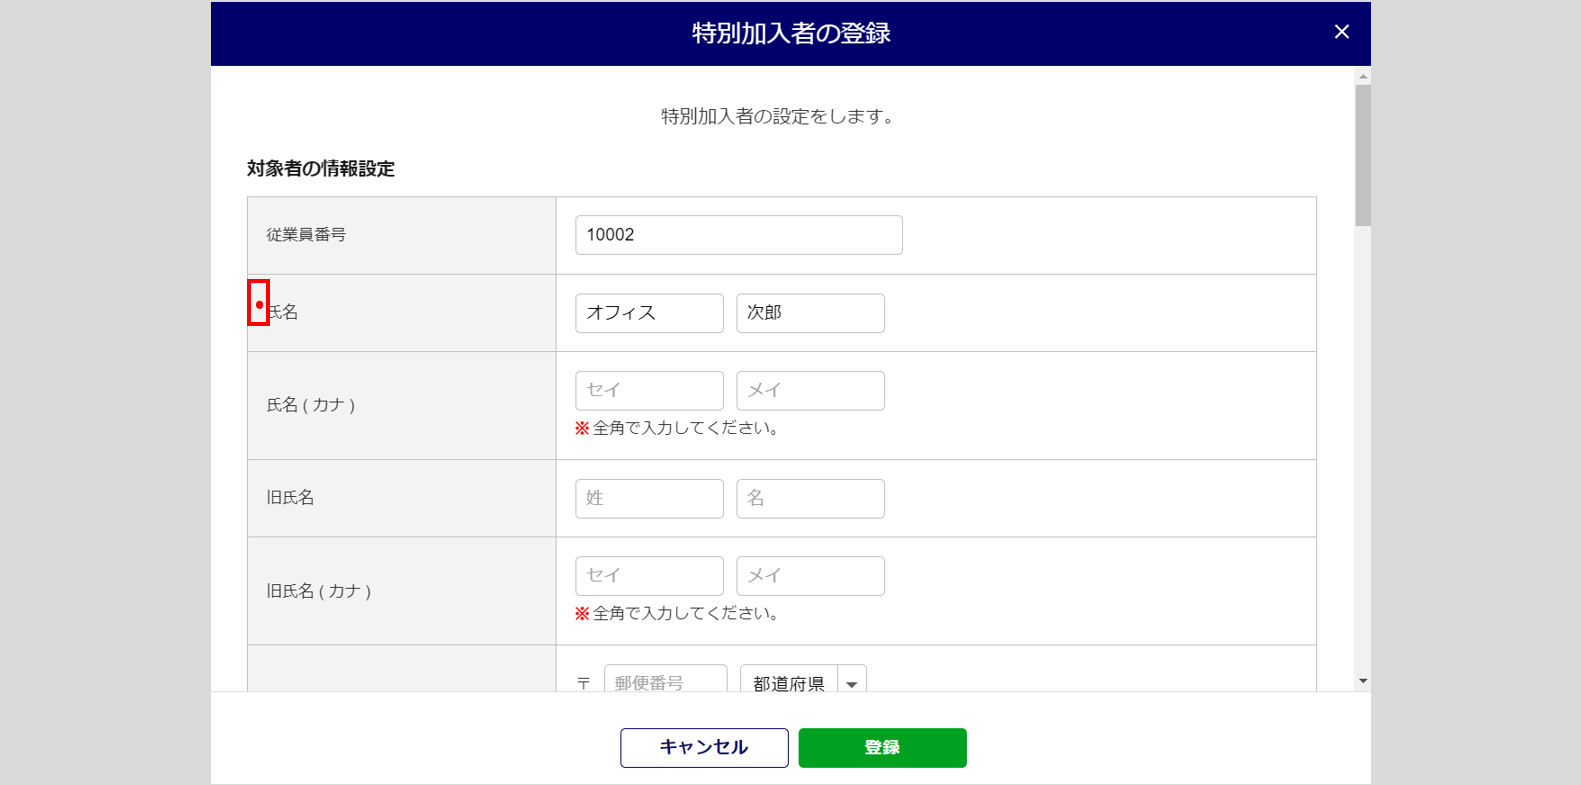
Task: Focus the セイ field in 旧氏名(カナ)
Action: pos(649,575)
